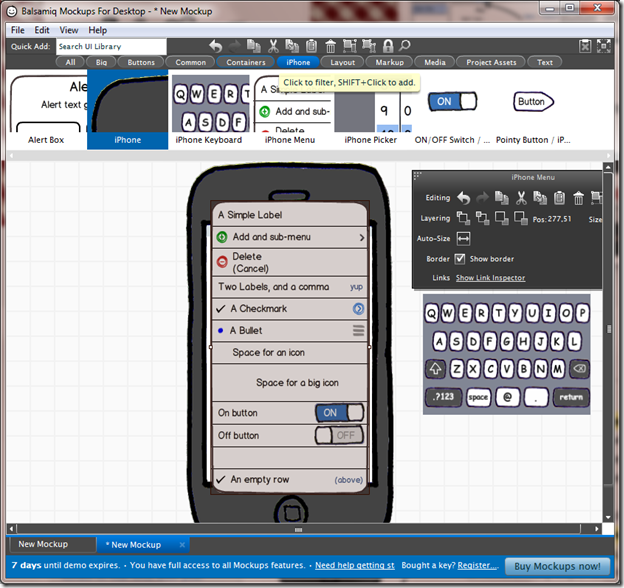Screen dimensions: 624x588
Task: Click the Quick Add search field
Action: [110, 46]
